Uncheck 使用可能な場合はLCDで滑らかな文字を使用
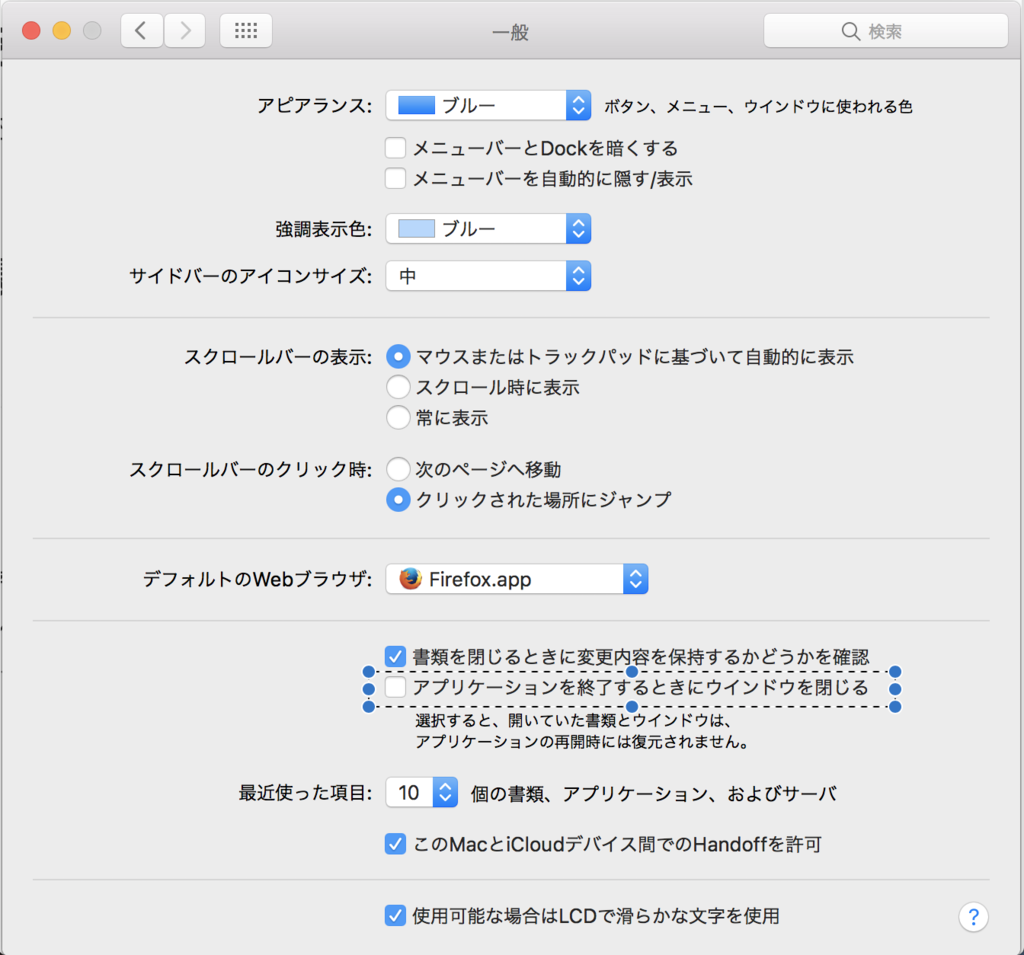The image size is (1024, 955). [x=395, y=916]
